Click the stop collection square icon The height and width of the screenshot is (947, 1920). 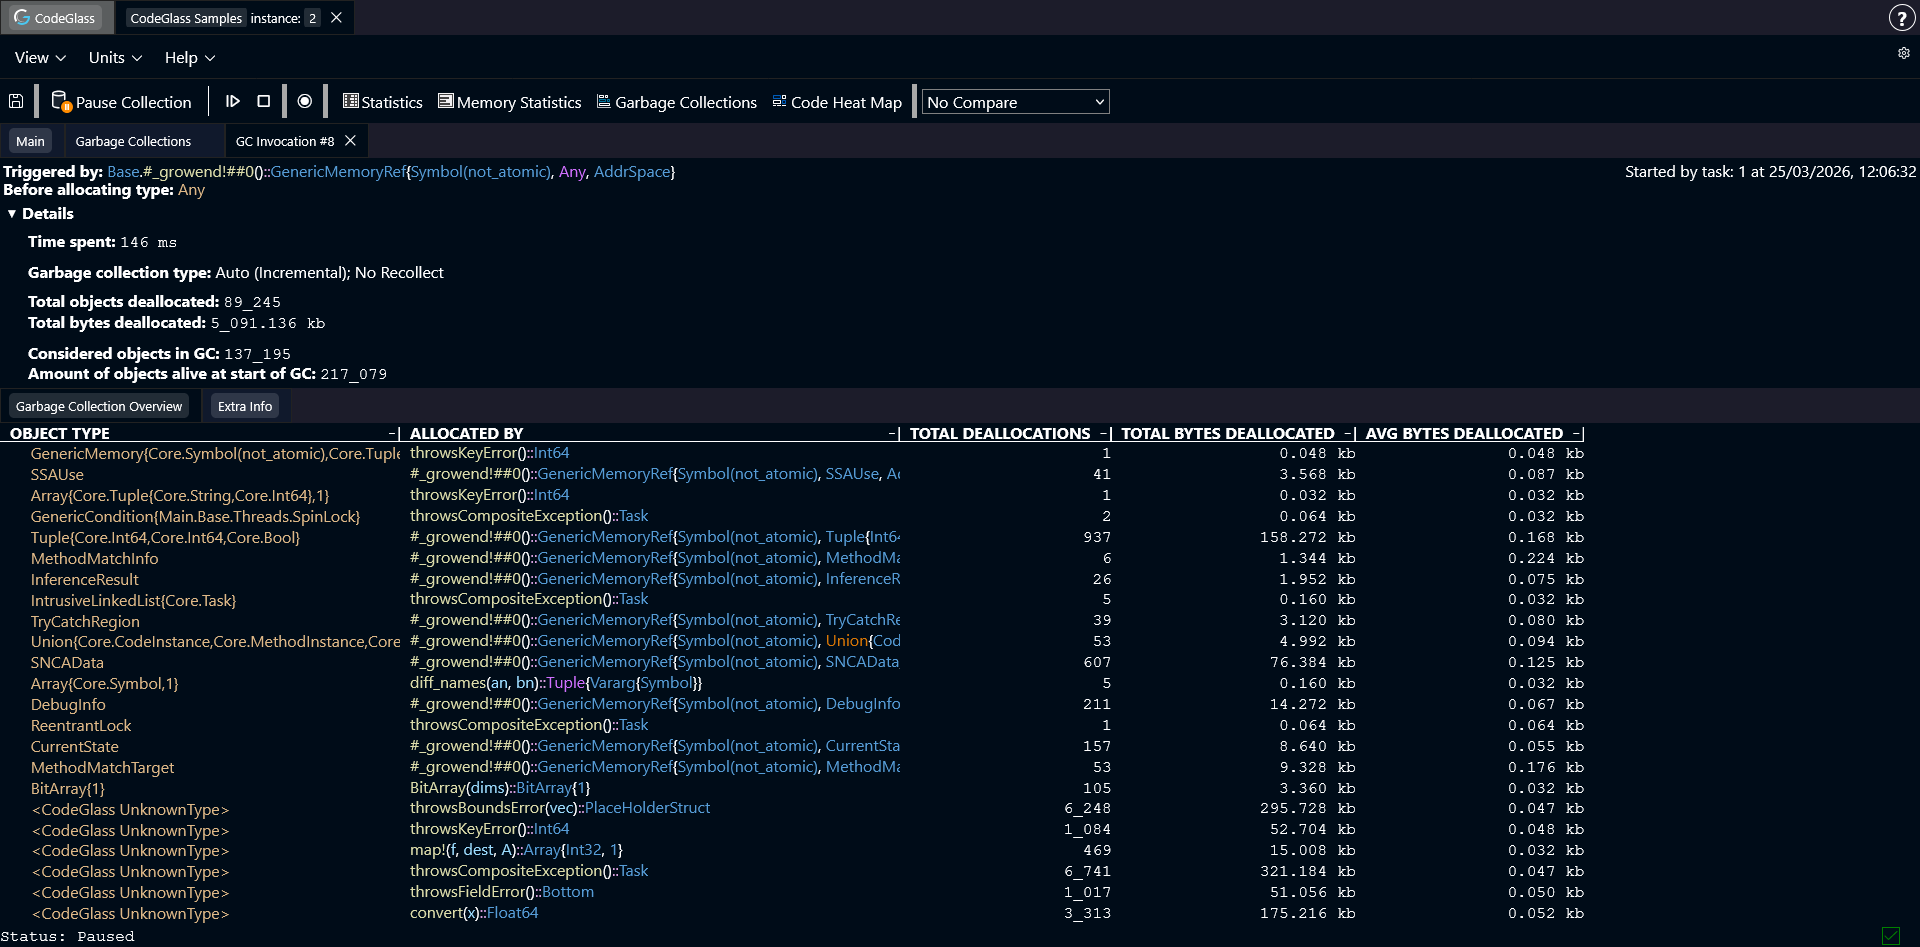(x=263, y=101)
